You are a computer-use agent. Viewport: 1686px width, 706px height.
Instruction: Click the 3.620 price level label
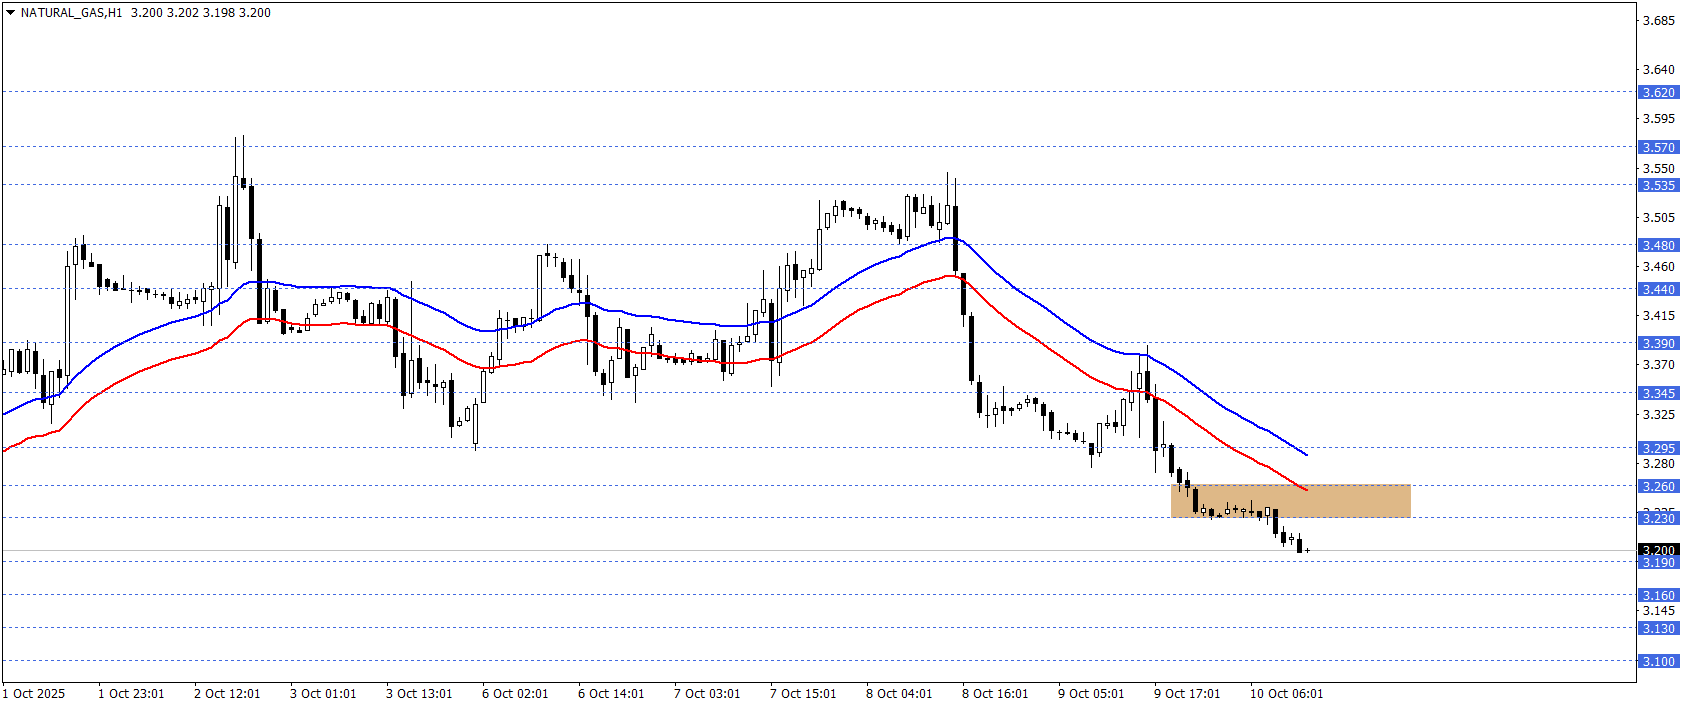[x=1658, y=92]
